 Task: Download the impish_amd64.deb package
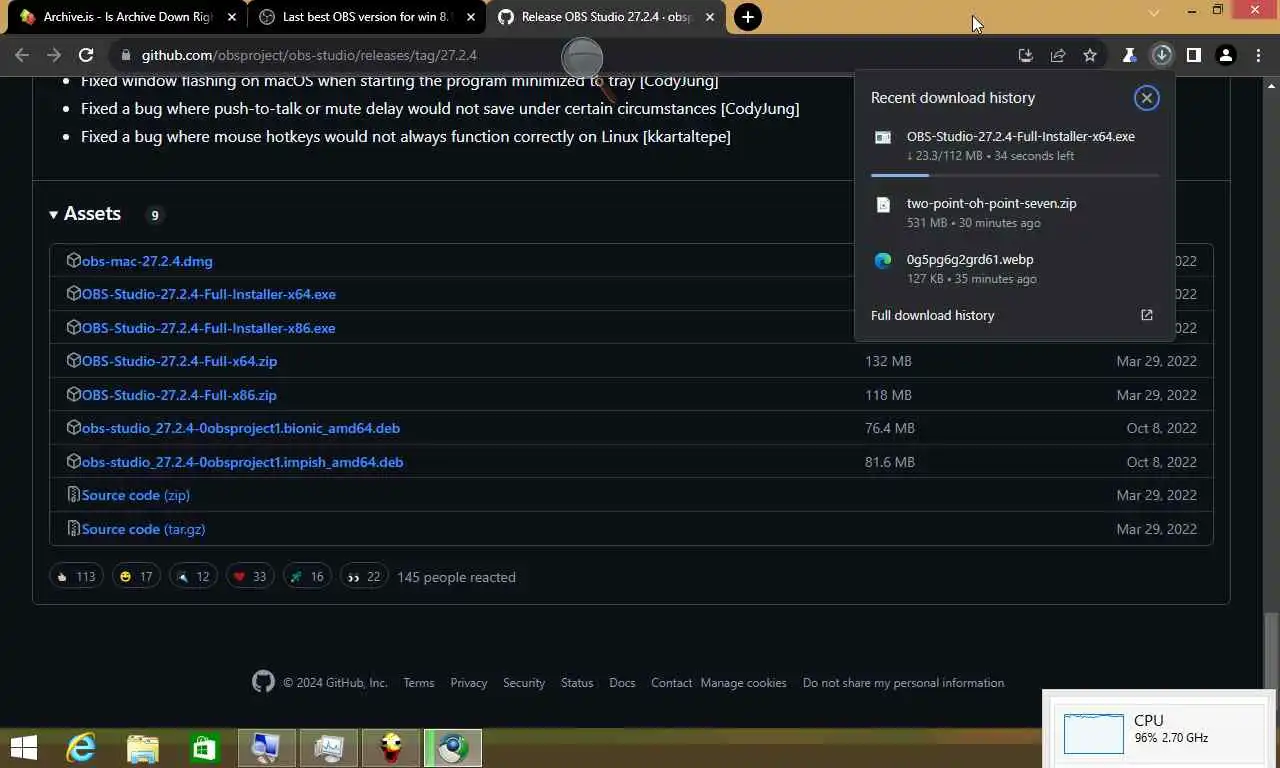[242, 462]
